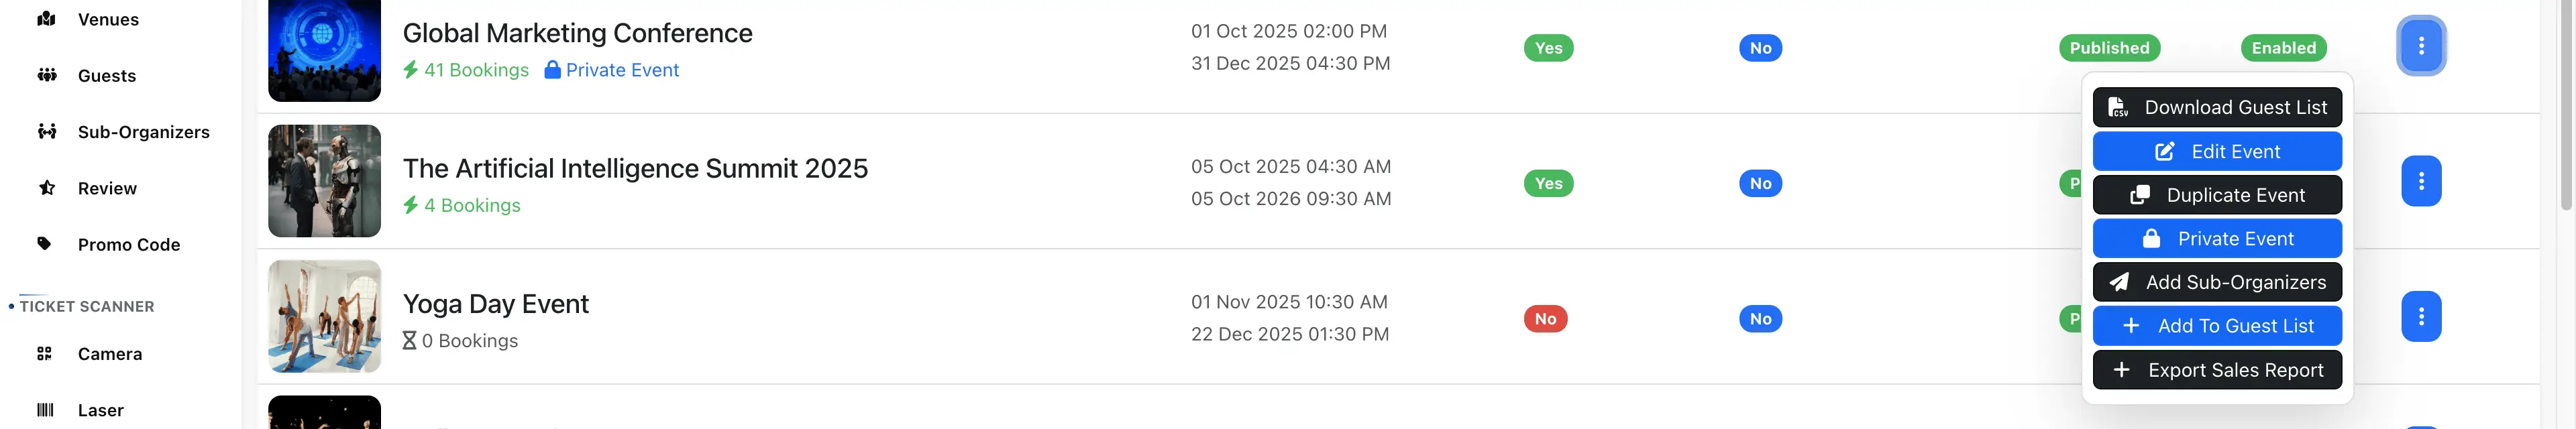Click the 41 Bookings link
Screen dimensions: 2576x429
(475, 69)
